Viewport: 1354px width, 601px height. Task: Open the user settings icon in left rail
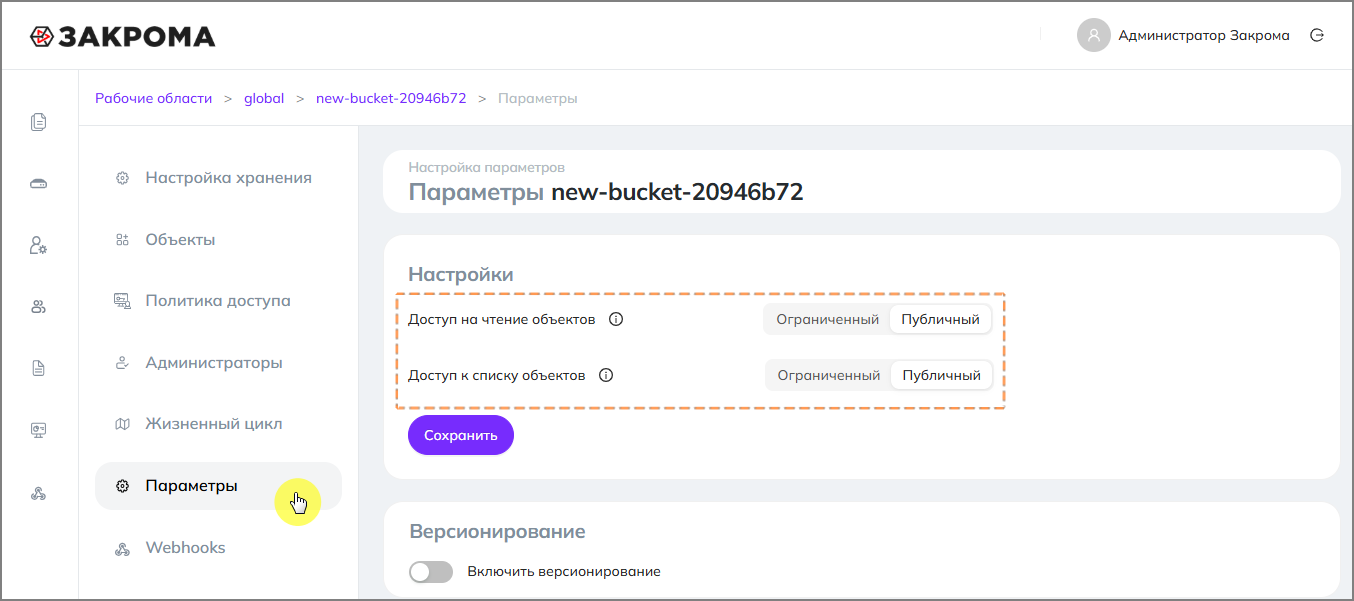(x=39, y=245)
